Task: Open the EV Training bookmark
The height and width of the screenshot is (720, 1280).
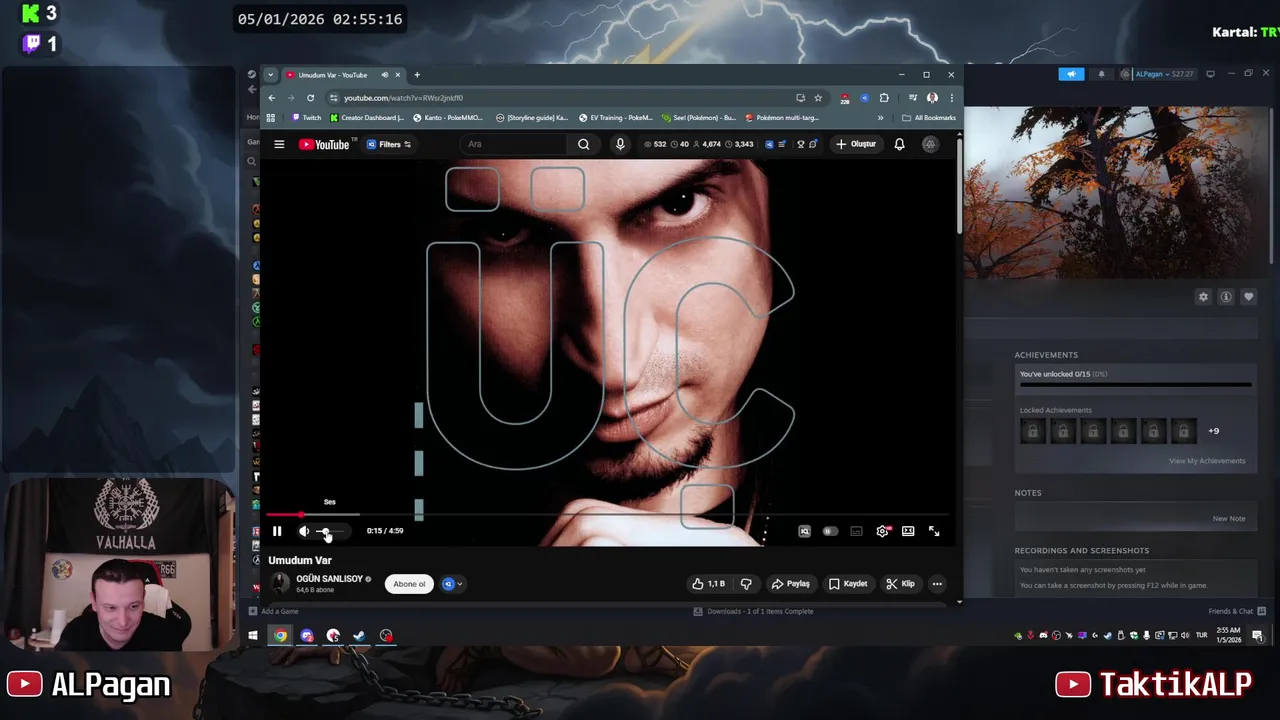Action: point(615,118)
